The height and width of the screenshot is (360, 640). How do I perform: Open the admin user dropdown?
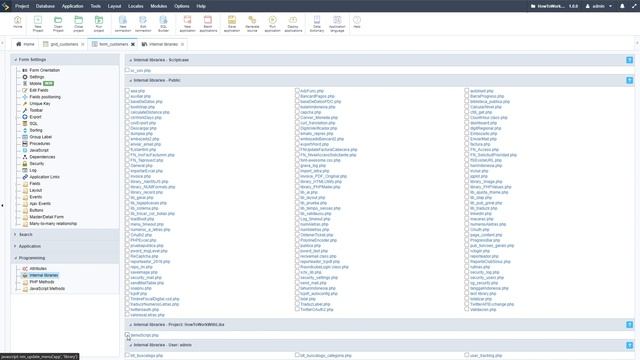tap(599, 6)
